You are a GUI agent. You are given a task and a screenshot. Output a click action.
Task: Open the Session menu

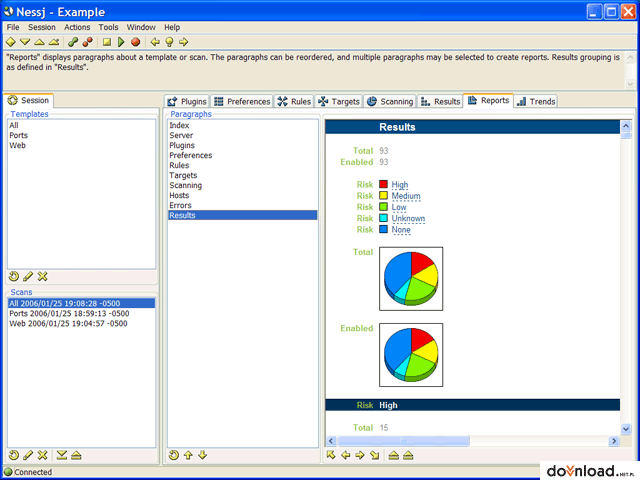click(42, 27)
